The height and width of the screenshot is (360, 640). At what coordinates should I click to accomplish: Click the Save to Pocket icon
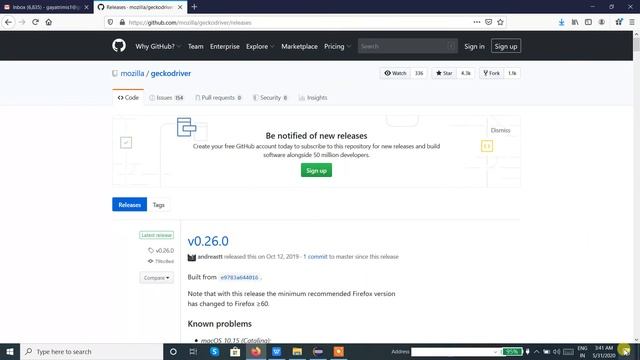[489, 22]
